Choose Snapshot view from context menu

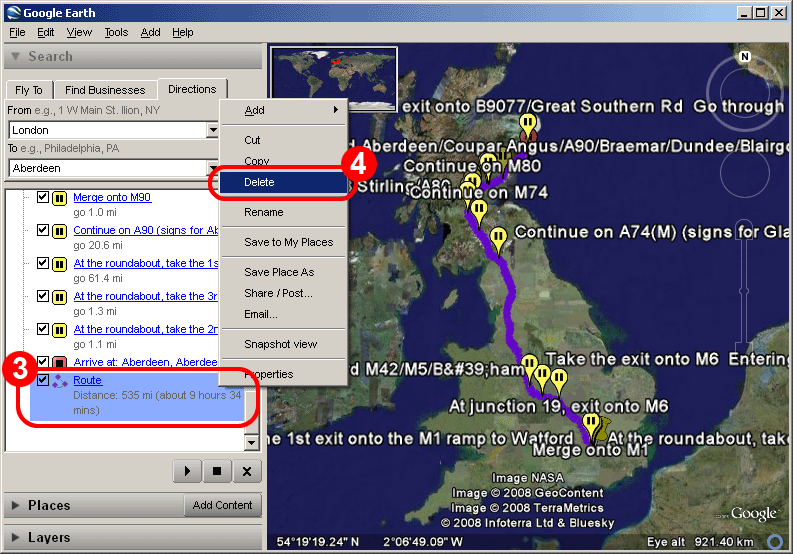pyautogui.click(x=284, y=345)
